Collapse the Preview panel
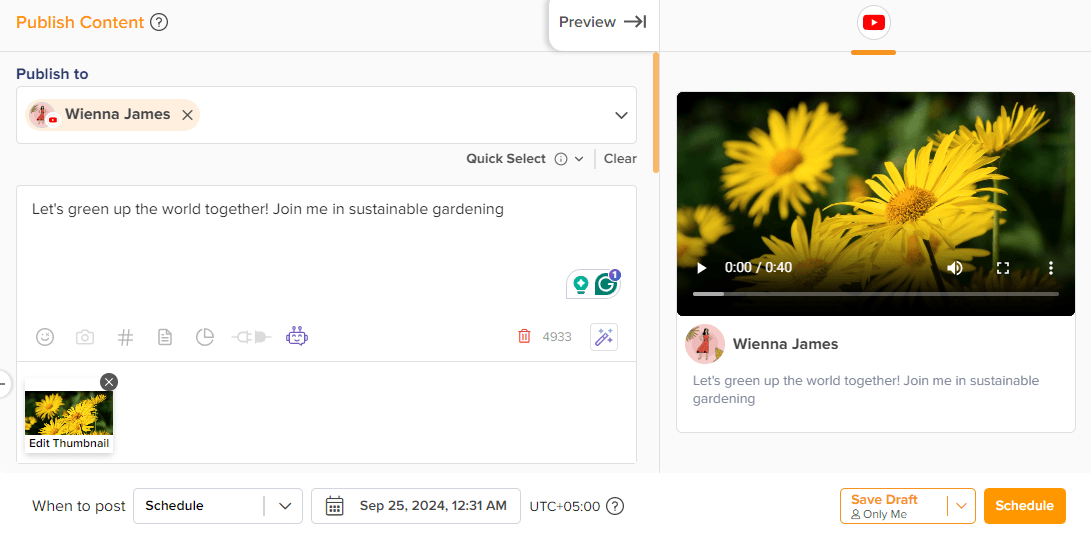Screen dimensions: 1091x534 (603, 22)
